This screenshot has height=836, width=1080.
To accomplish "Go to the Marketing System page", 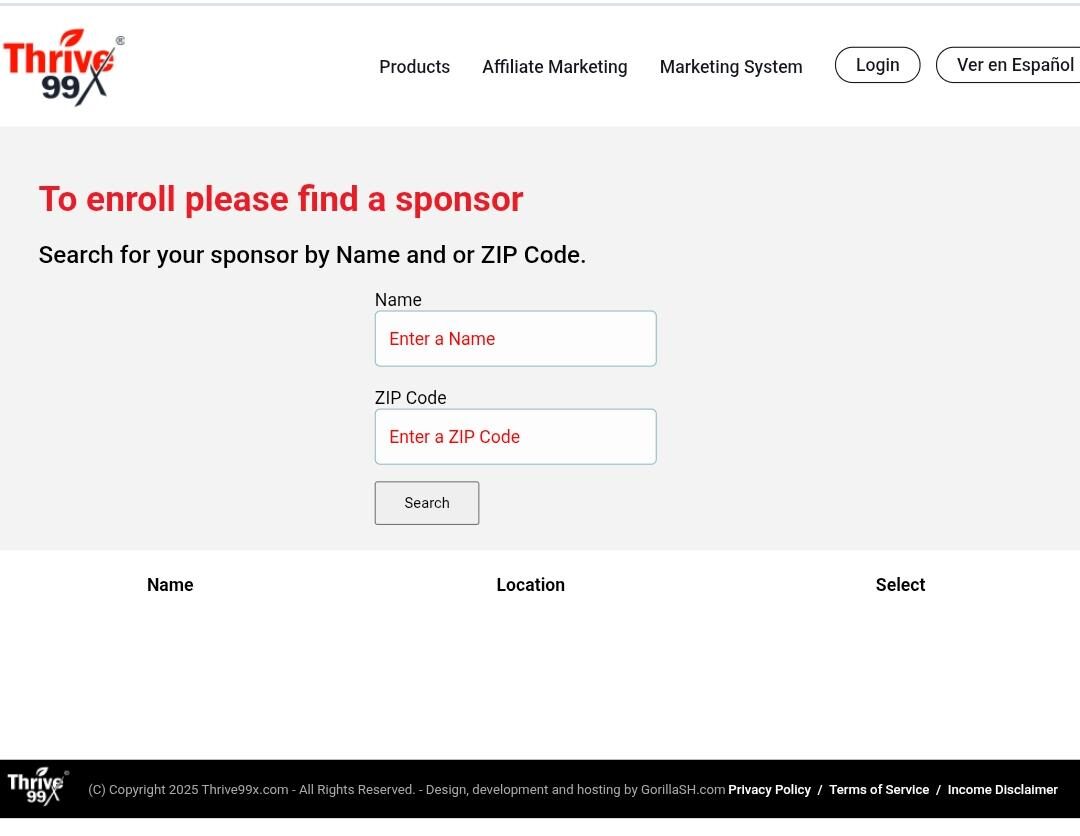I will (730, 67).
